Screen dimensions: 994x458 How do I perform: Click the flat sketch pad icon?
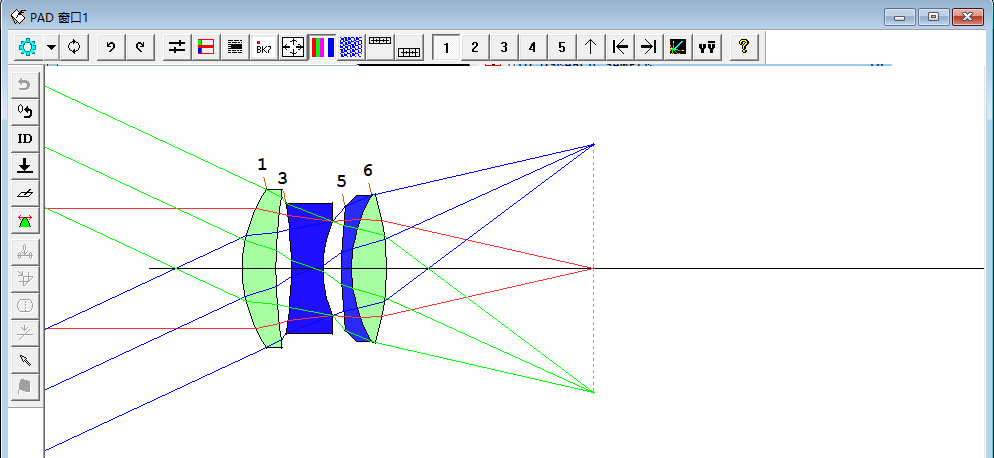(x=25, y=193)
